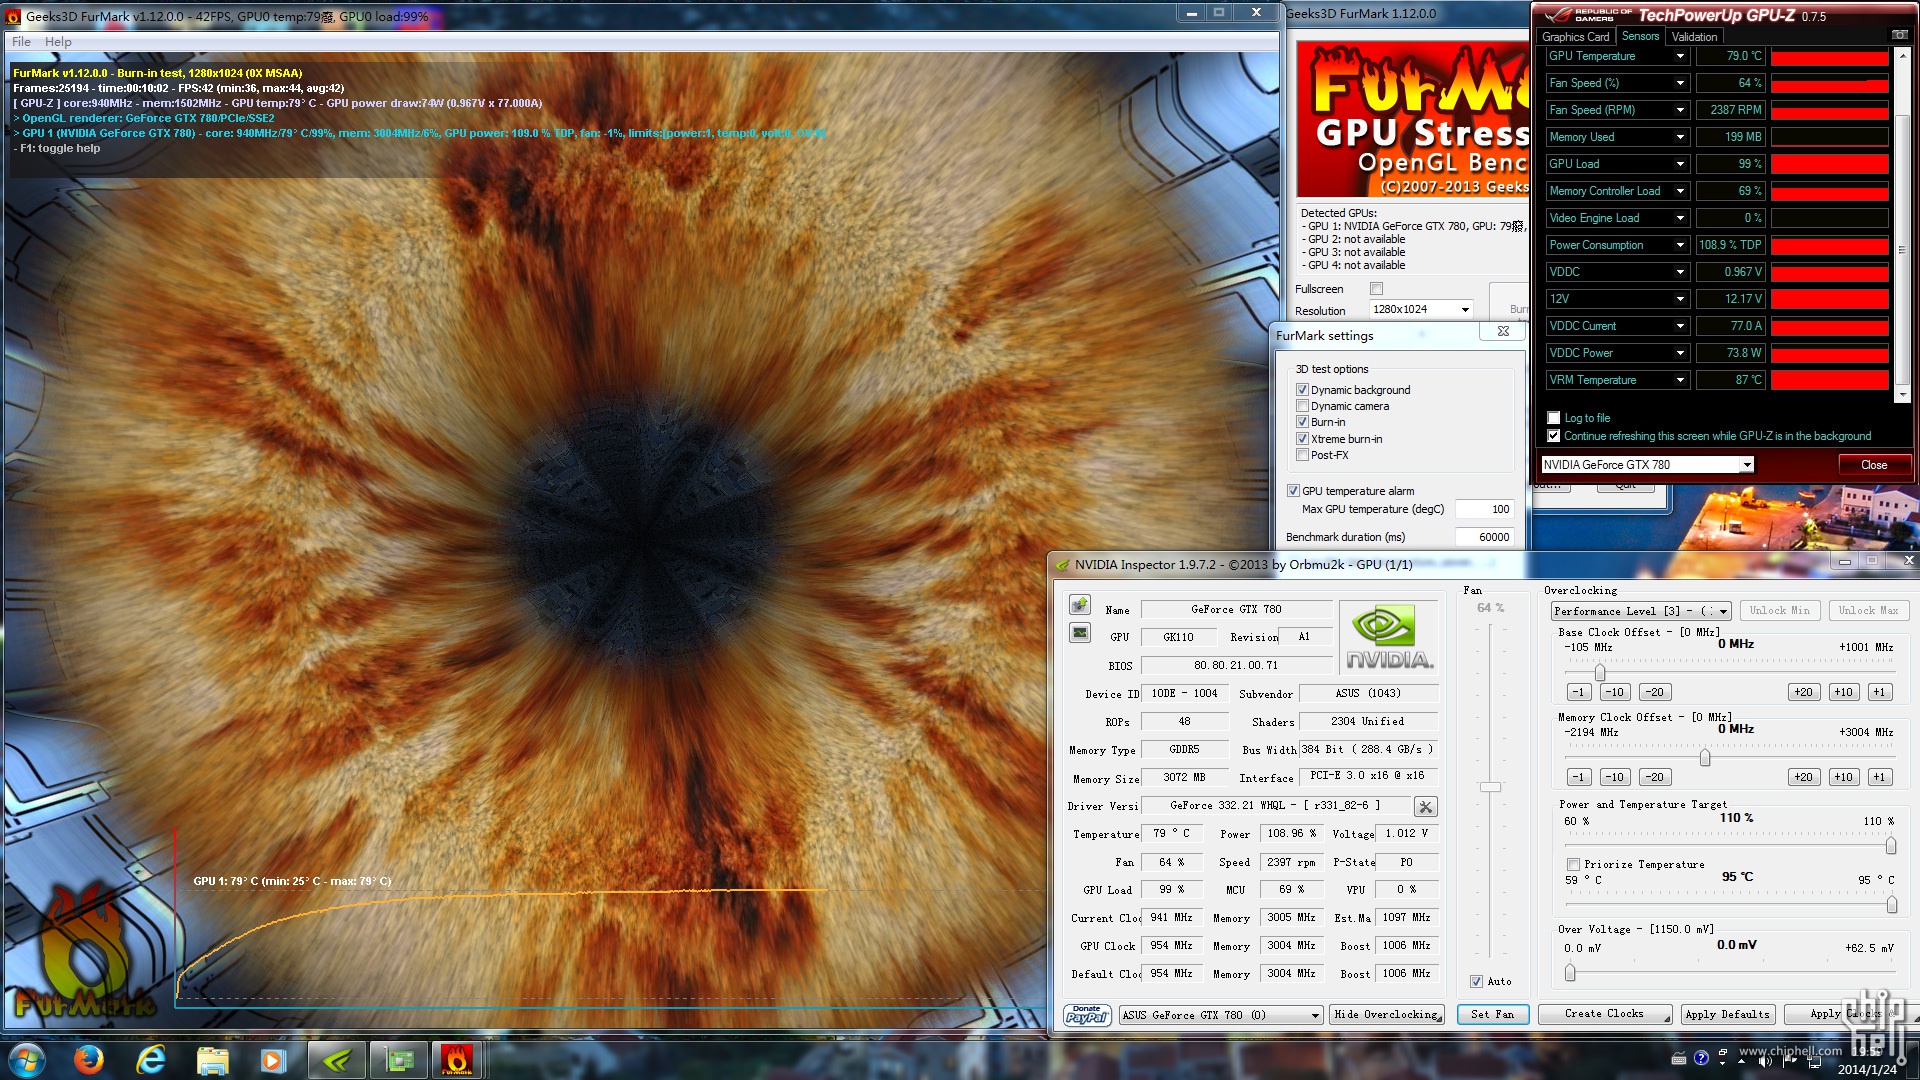Open the Windows Start menu
Viewport: 1920px width, 1080px height.
click(27, 1058)
